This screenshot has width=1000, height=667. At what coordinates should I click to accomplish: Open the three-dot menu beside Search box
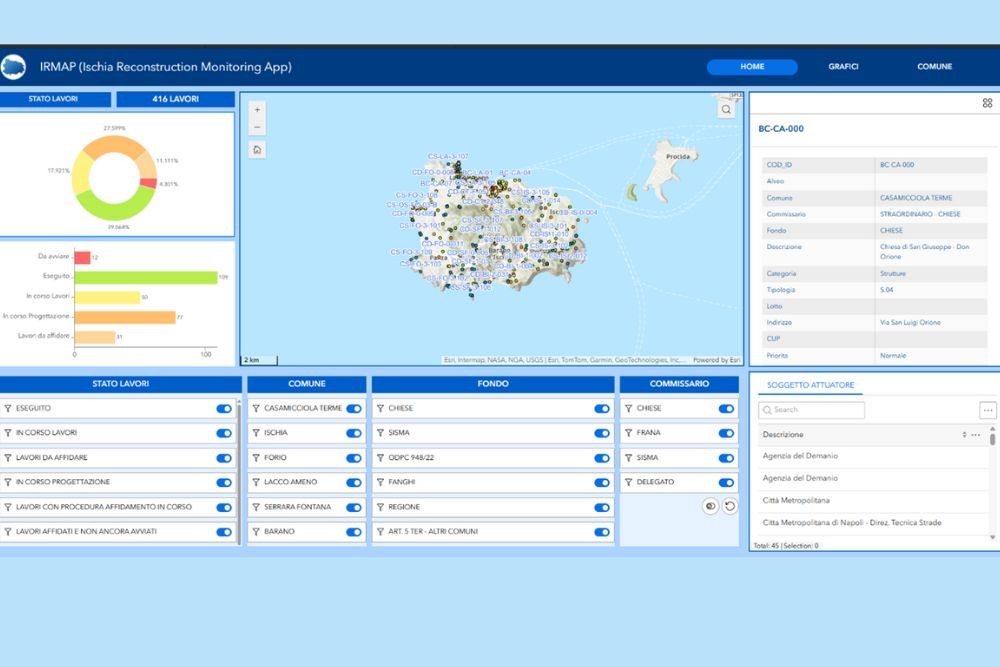click(988, 410)
